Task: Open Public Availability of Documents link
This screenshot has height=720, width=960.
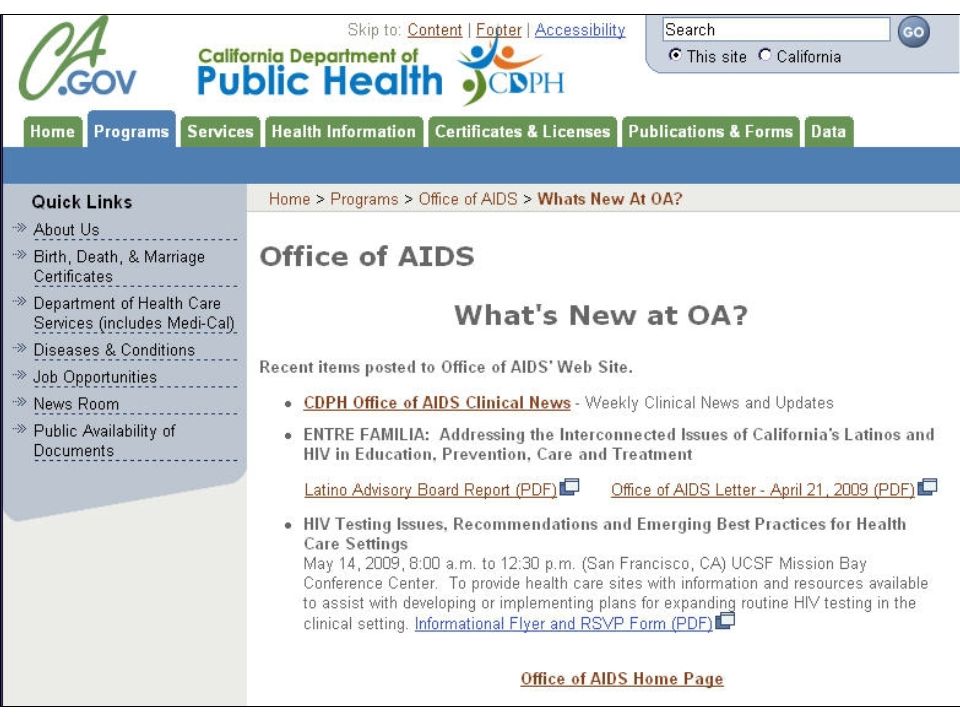Action: point(104,440)
